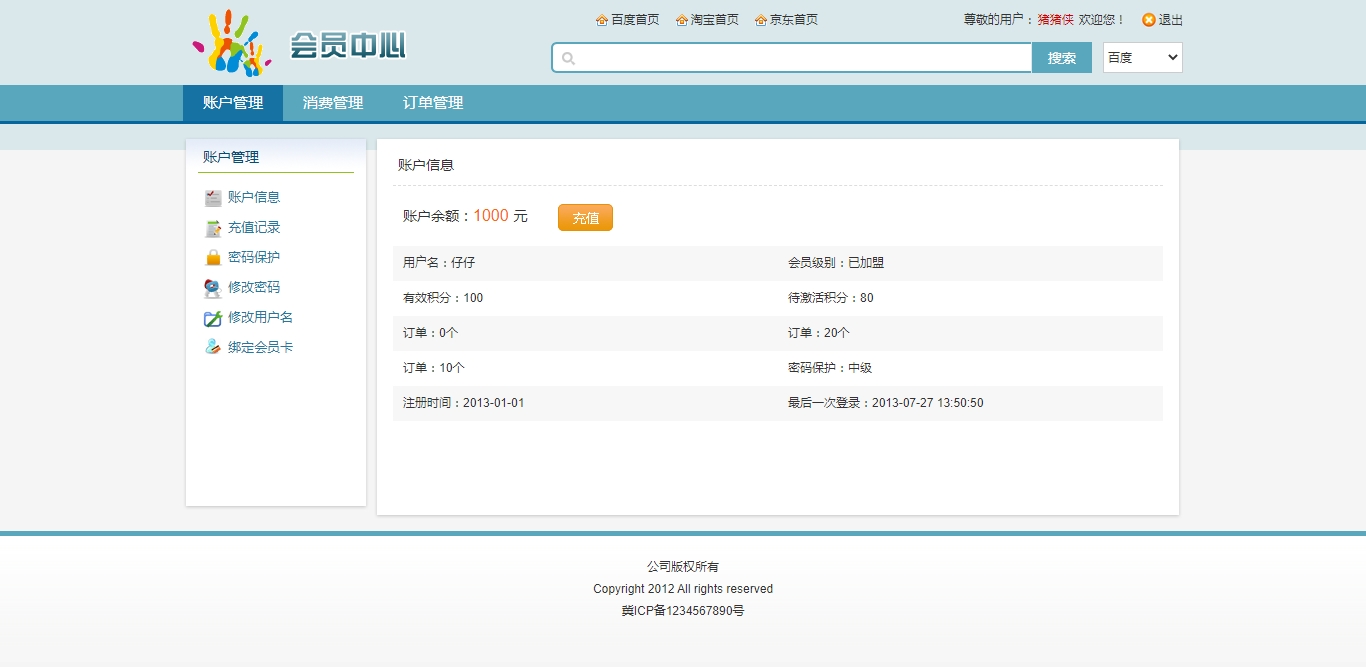Click the 充值记录 sidebar icon
The height and width of the screenshot is (667, 1366).
pyautogui.click(x=212, y=228)
